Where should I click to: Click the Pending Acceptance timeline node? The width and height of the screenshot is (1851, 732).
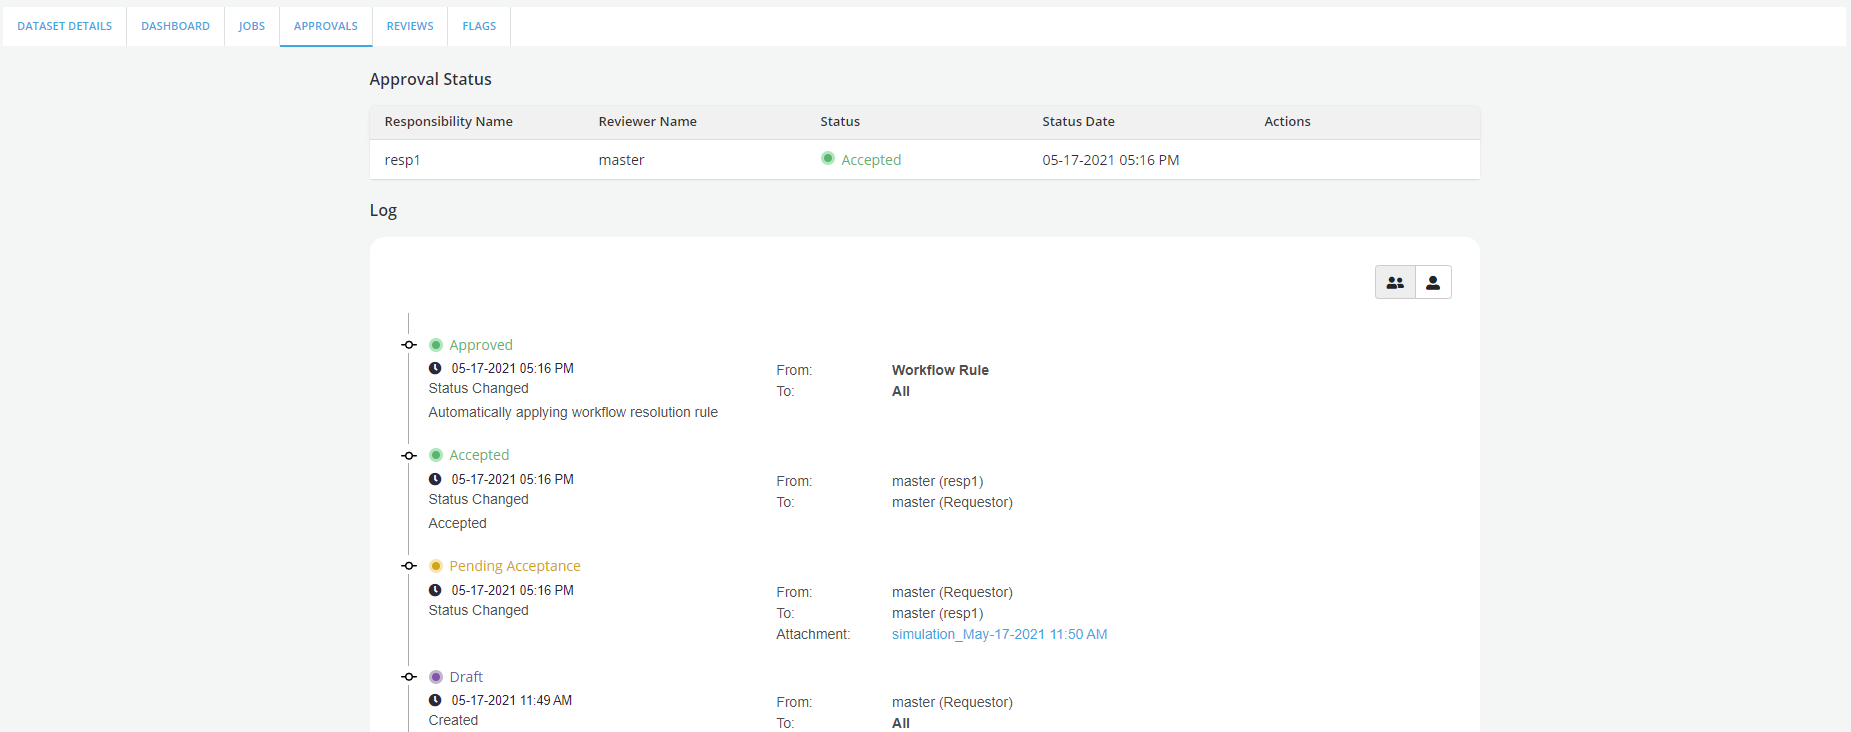click(x=409, y=566)
